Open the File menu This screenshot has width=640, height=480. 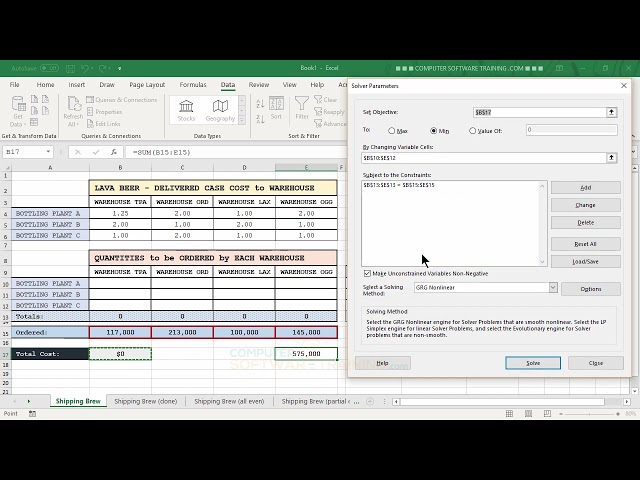point(15,84)
